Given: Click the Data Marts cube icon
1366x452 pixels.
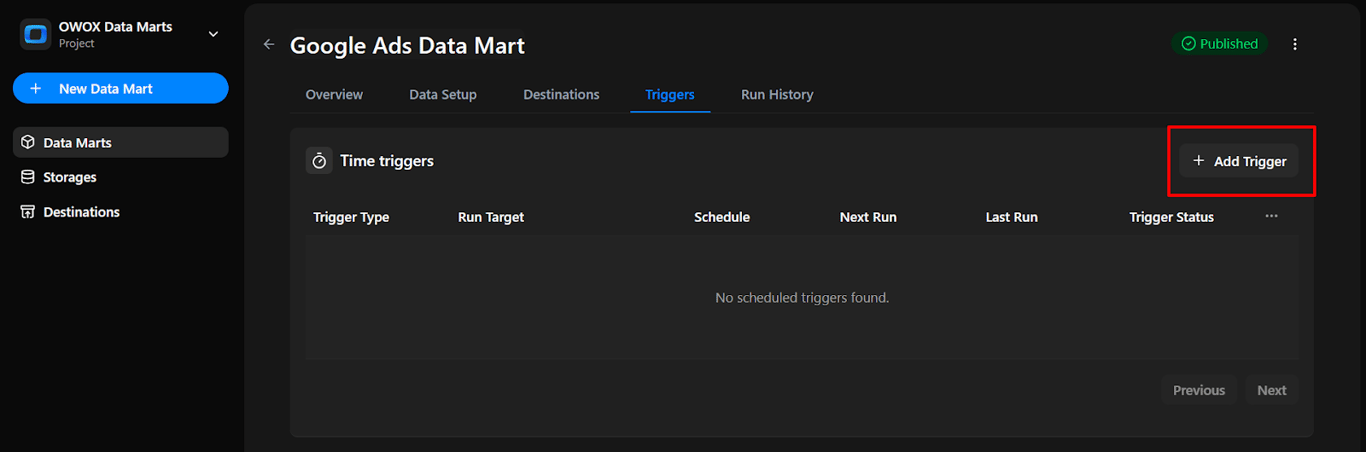Looking at the screenshot, I should (28, 142).
